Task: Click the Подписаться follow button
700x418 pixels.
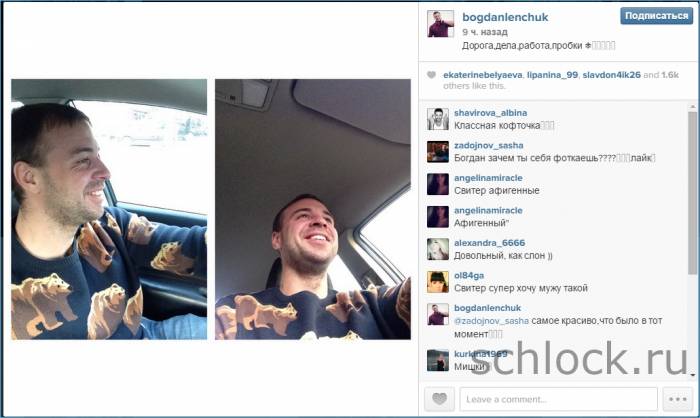Action: [656, 16]
